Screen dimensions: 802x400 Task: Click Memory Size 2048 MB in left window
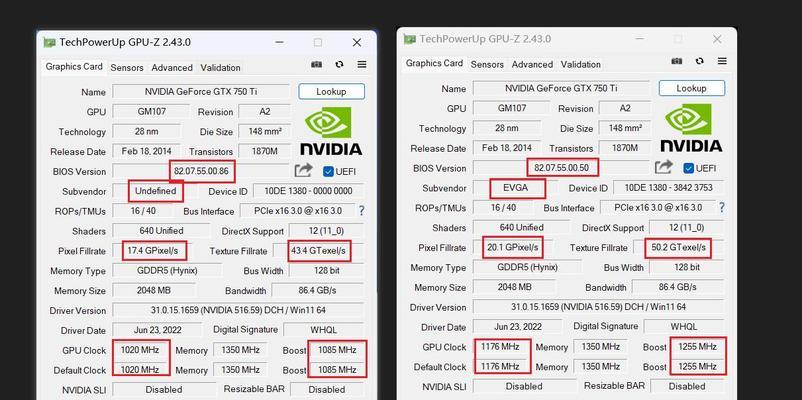point(154,291)
